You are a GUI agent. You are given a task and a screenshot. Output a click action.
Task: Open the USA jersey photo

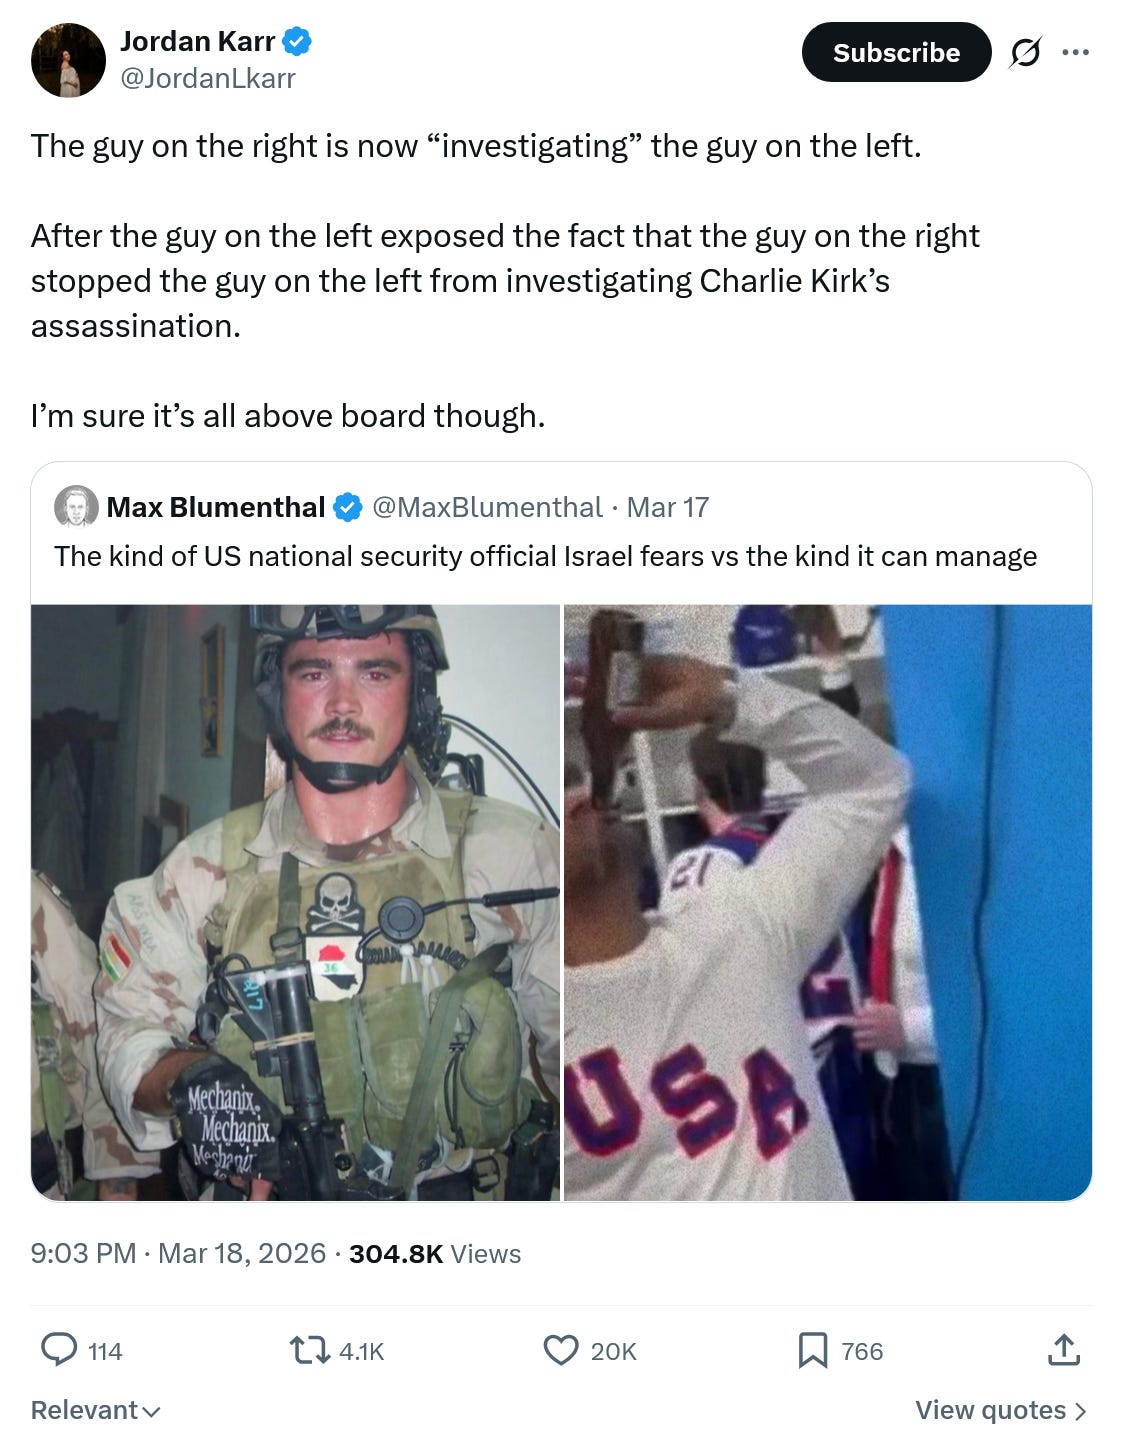(828, 902)
